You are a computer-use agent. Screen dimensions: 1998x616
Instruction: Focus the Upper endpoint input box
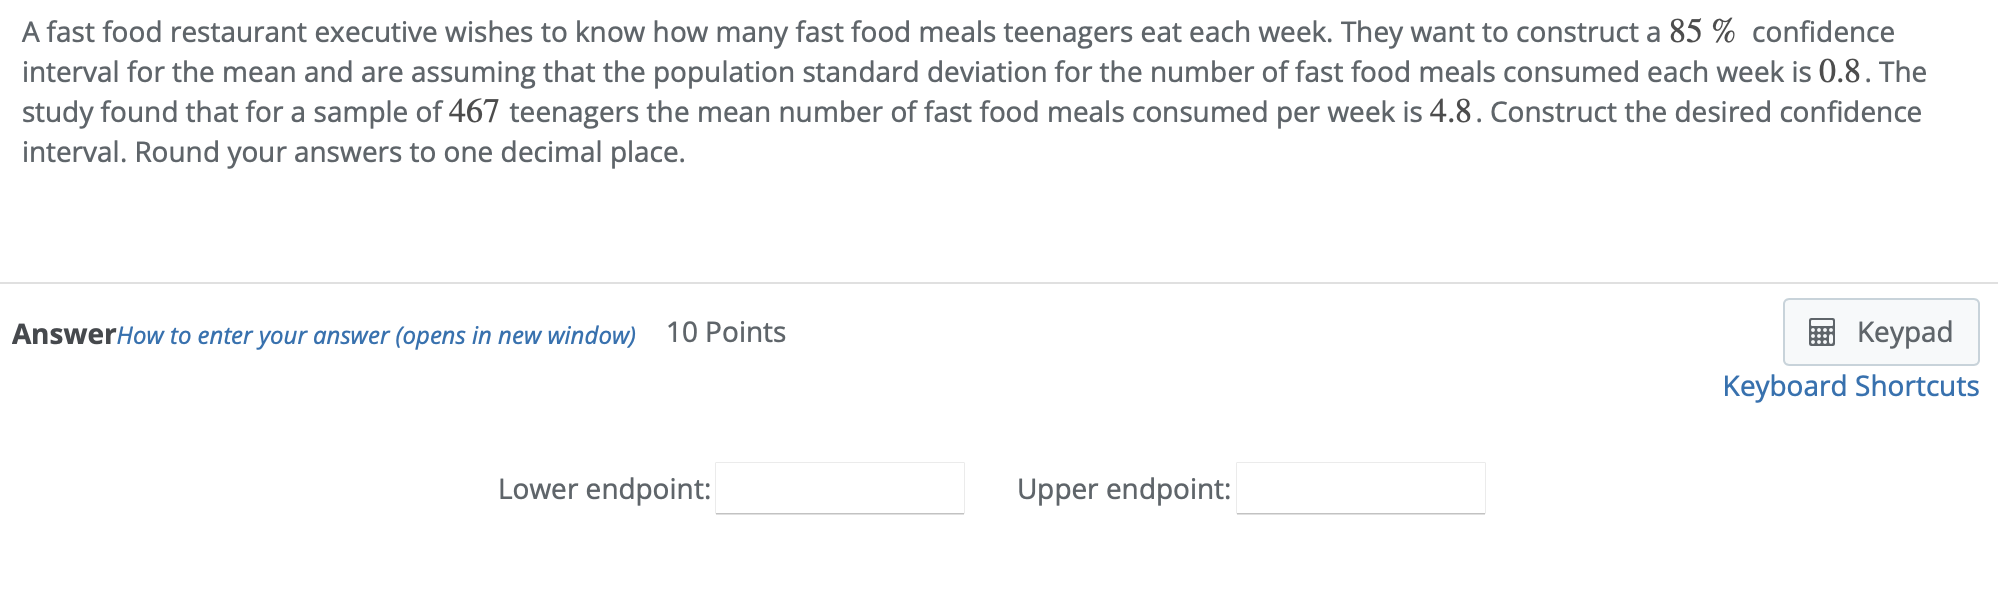click(1361, 488)
